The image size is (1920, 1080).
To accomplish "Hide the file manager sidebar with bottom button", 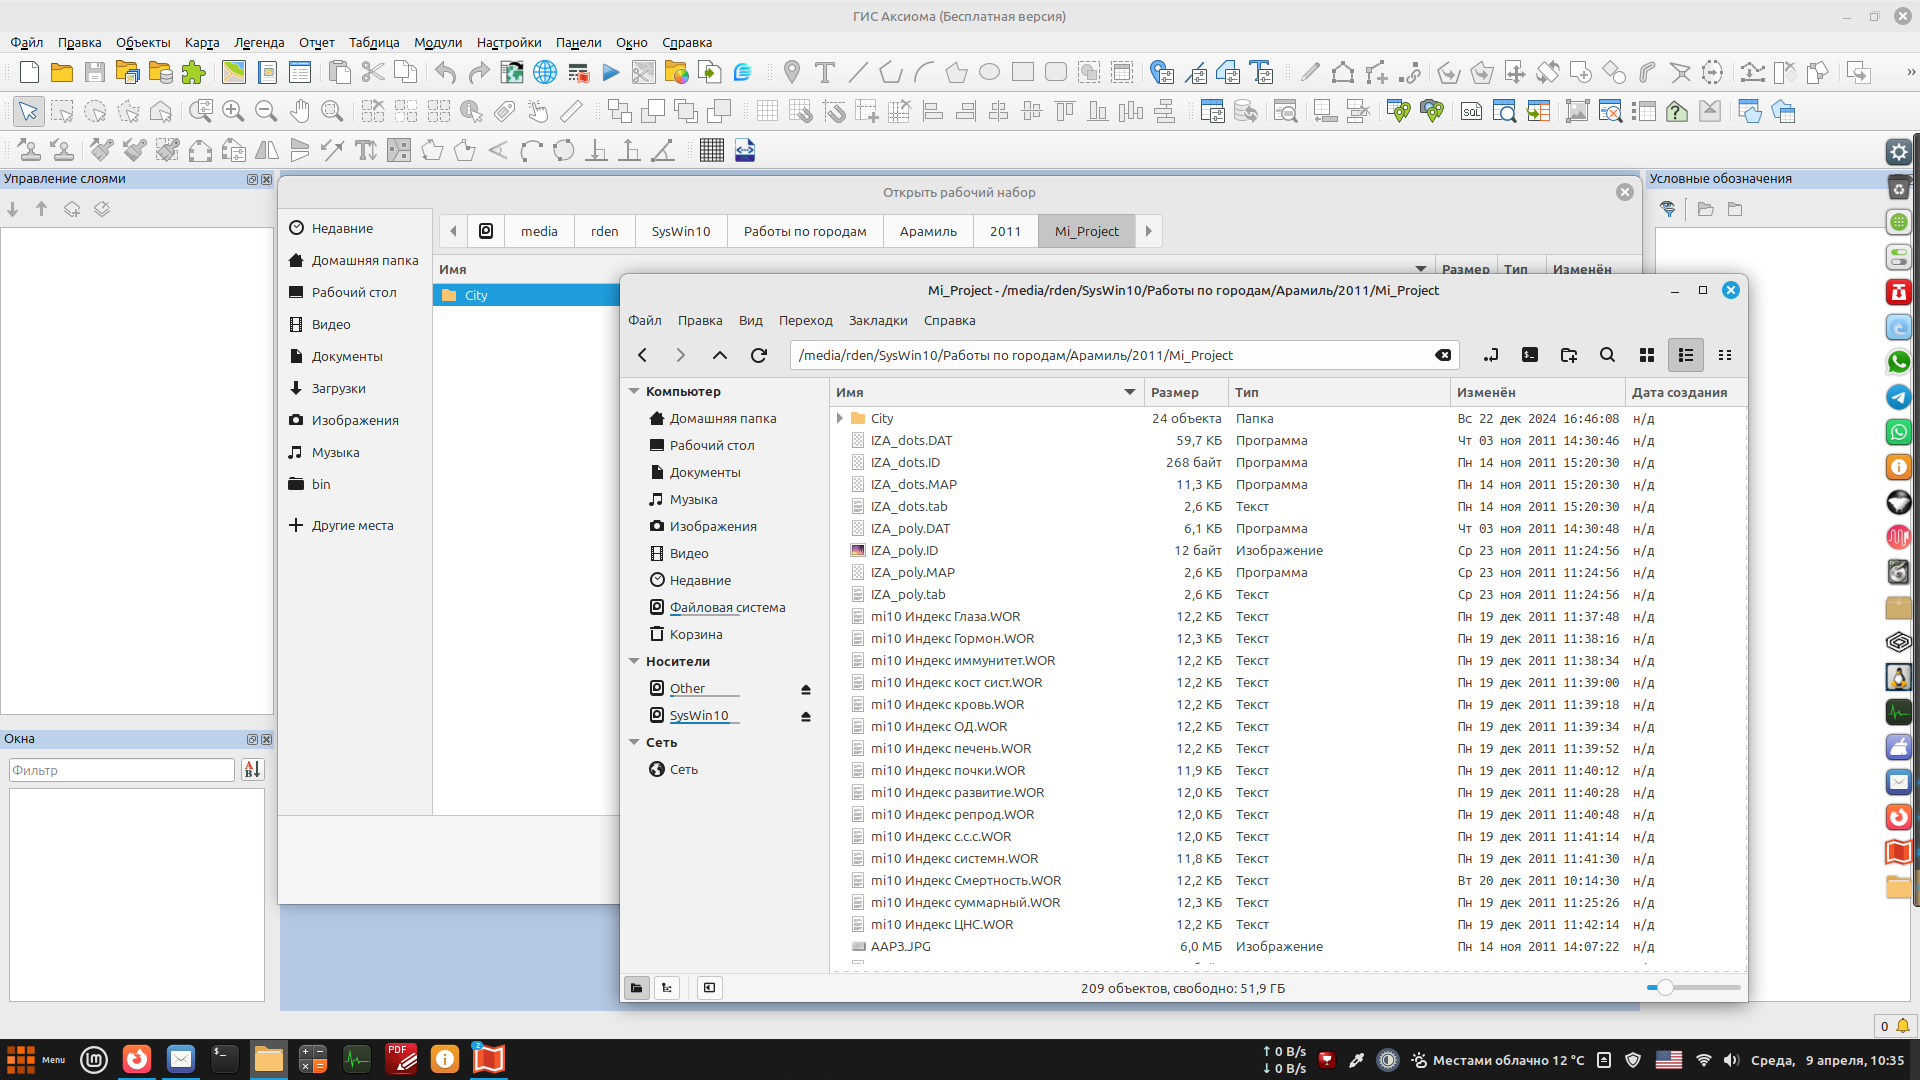I will click(x=709, y=988).
